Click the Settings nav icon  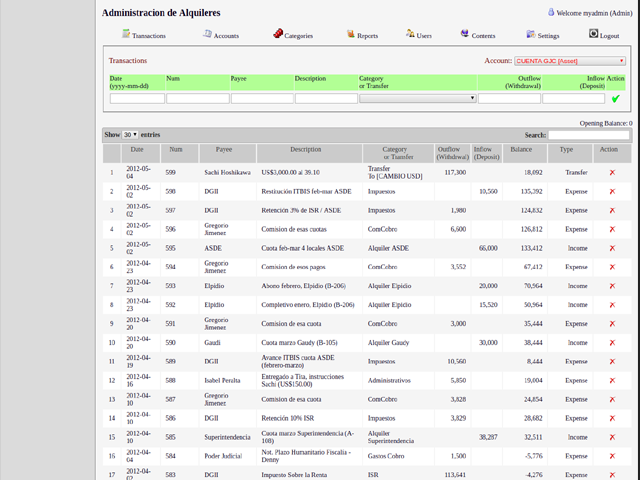click(x=531, y=34)
